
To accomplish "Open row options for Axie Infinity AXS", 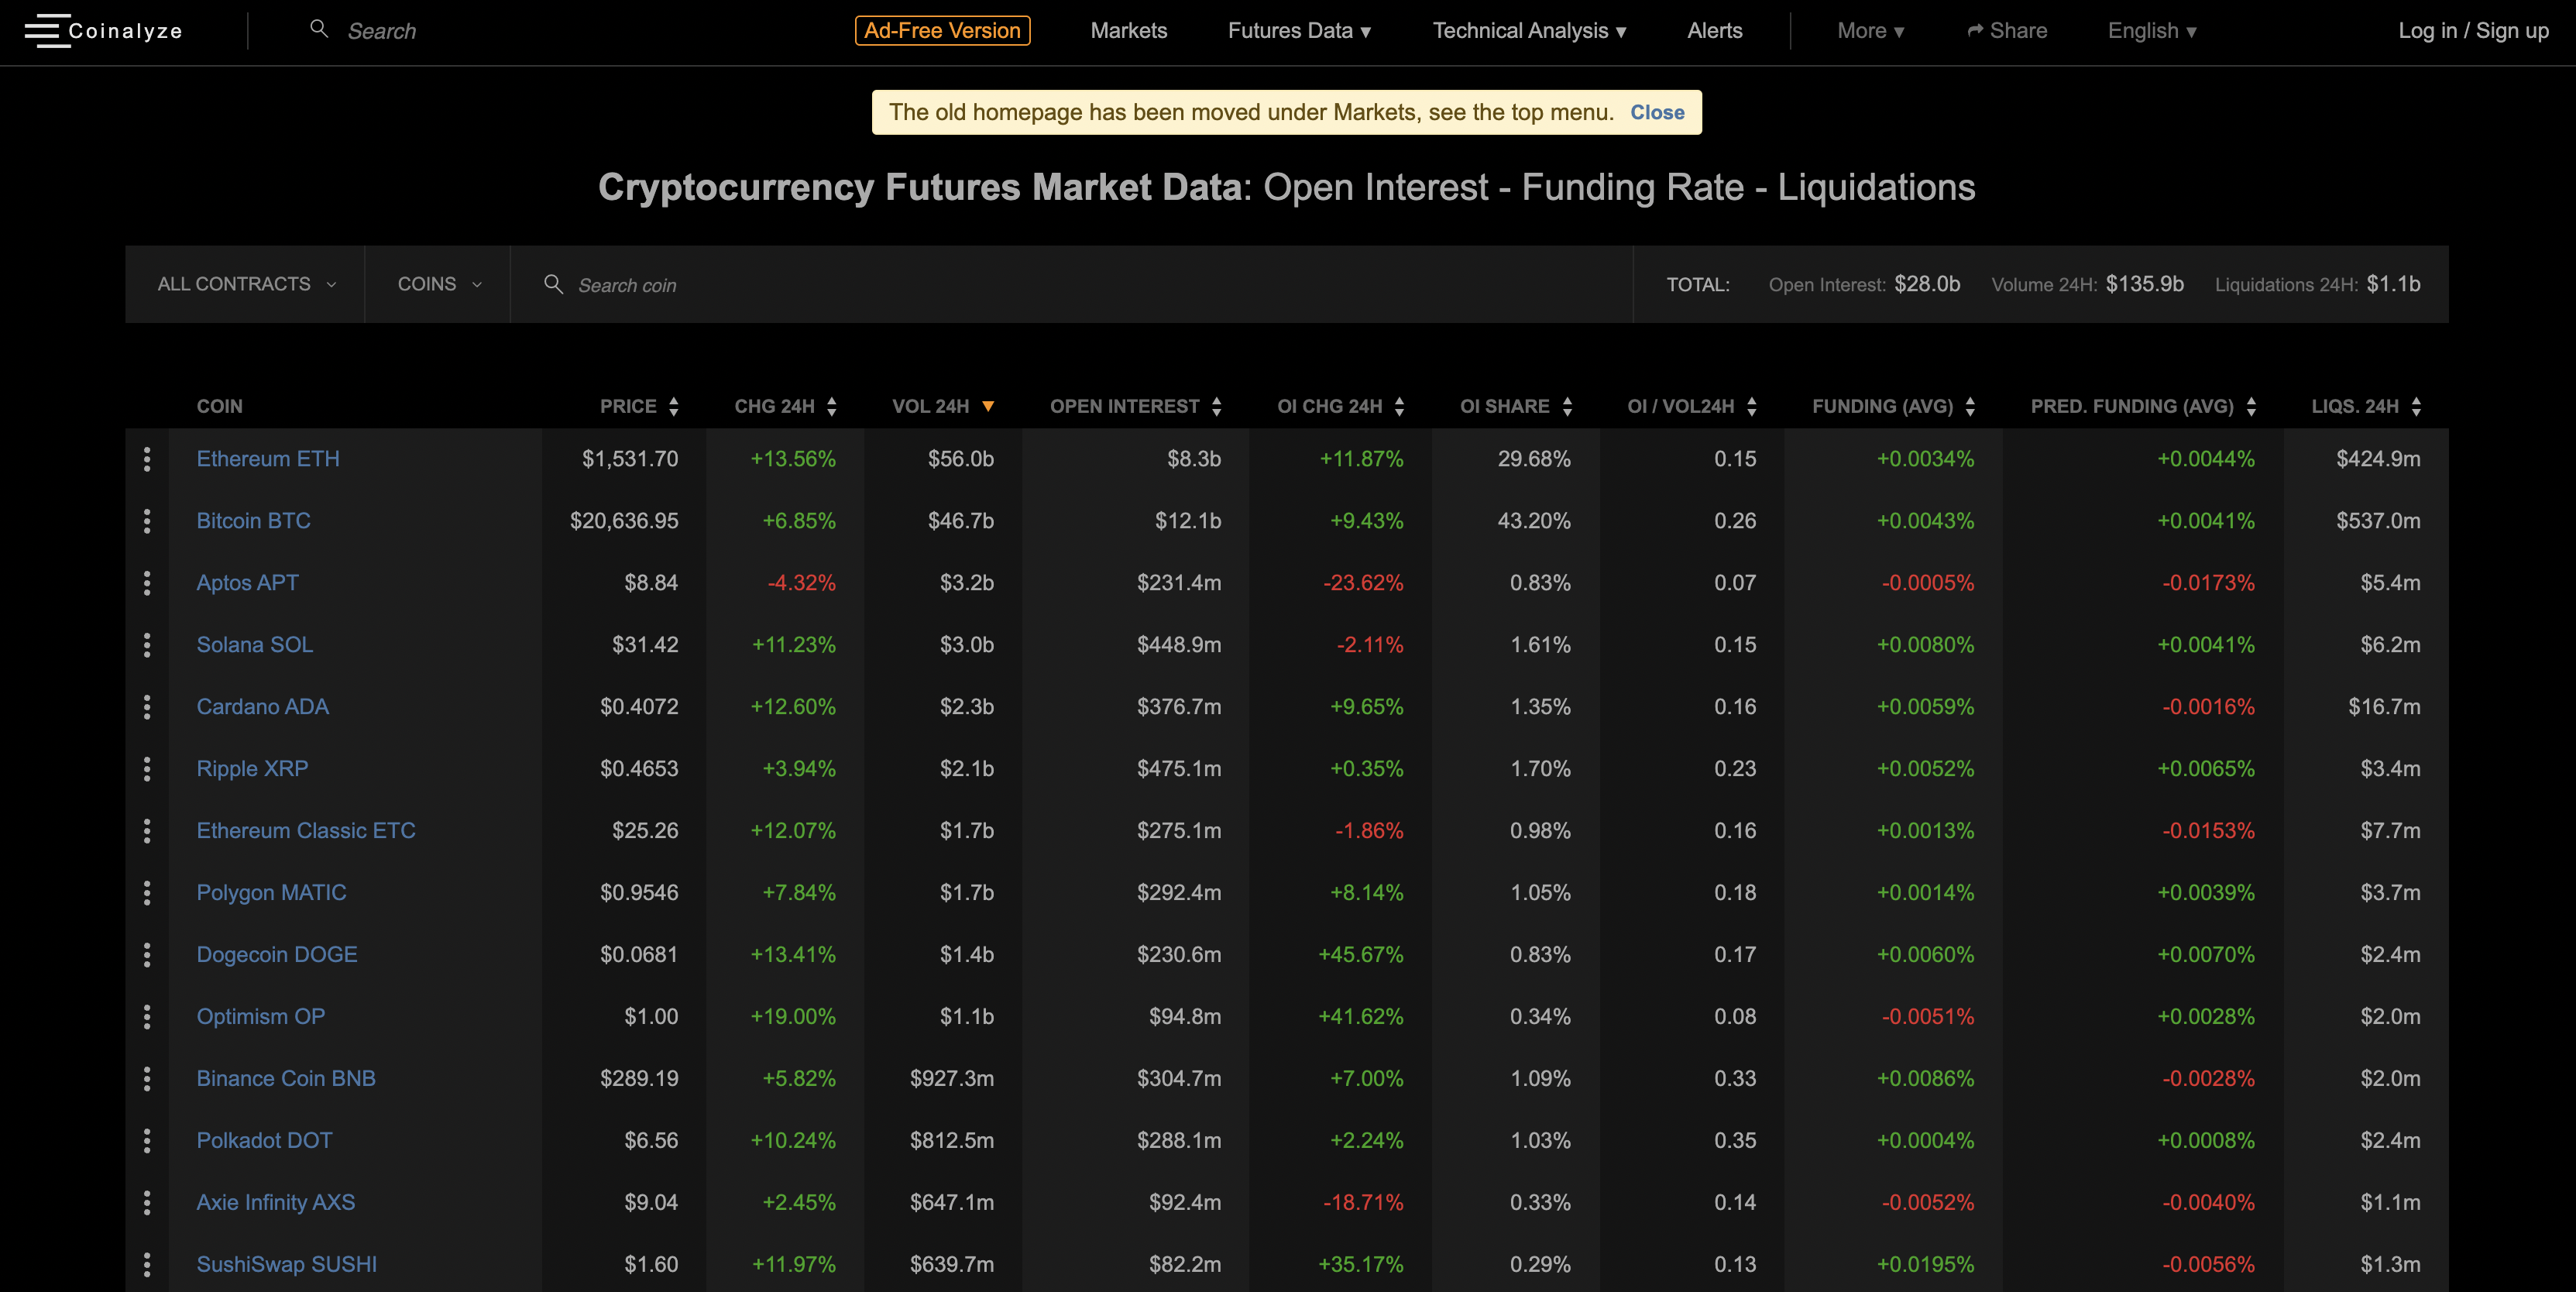I will pyautogui.click(x=147, y=1203).
